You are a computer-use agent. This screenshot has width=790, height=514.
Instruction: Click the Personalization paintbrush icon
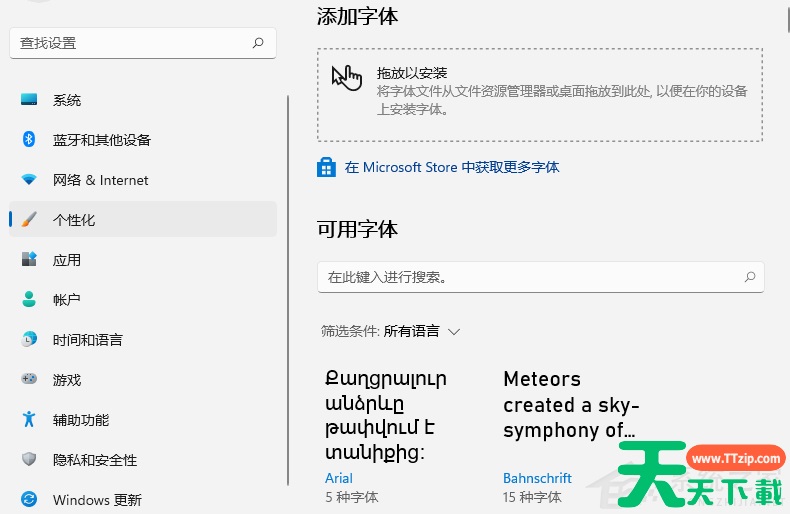click(29, 219)
